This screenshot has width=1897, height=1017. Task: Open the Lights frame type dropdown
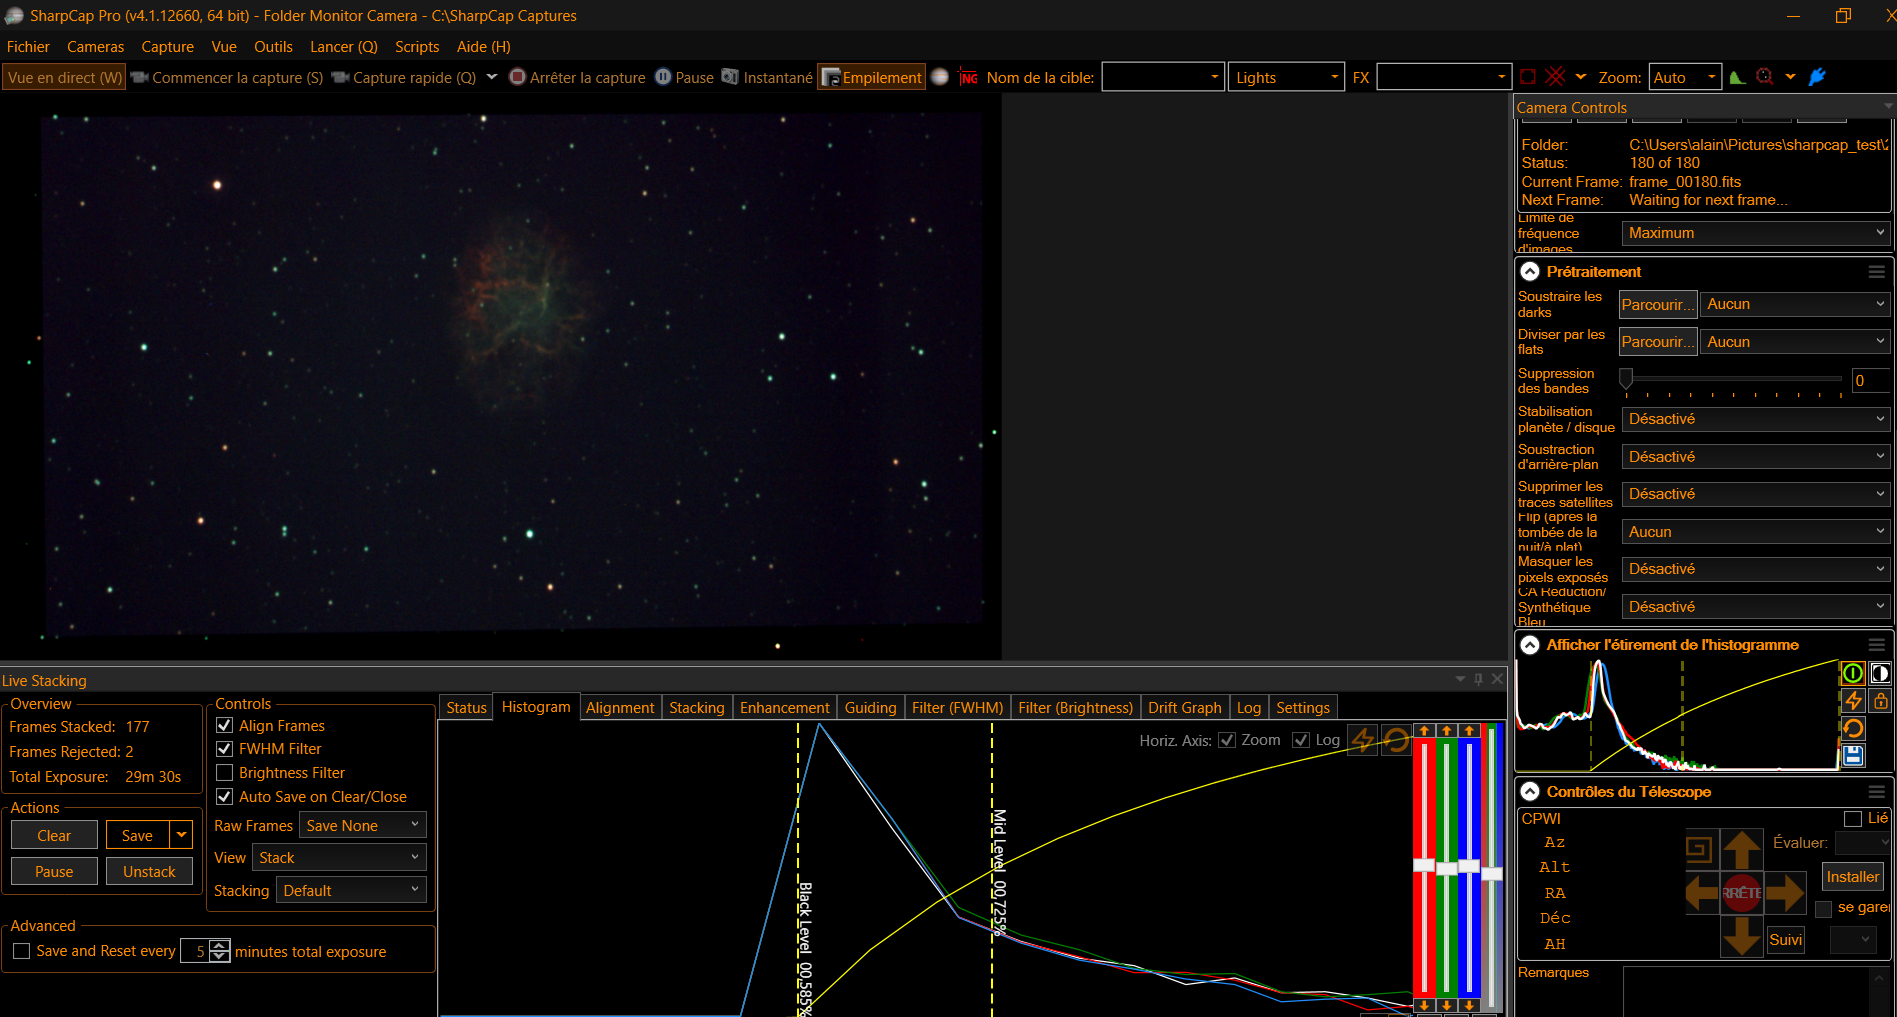(1286, 77)
